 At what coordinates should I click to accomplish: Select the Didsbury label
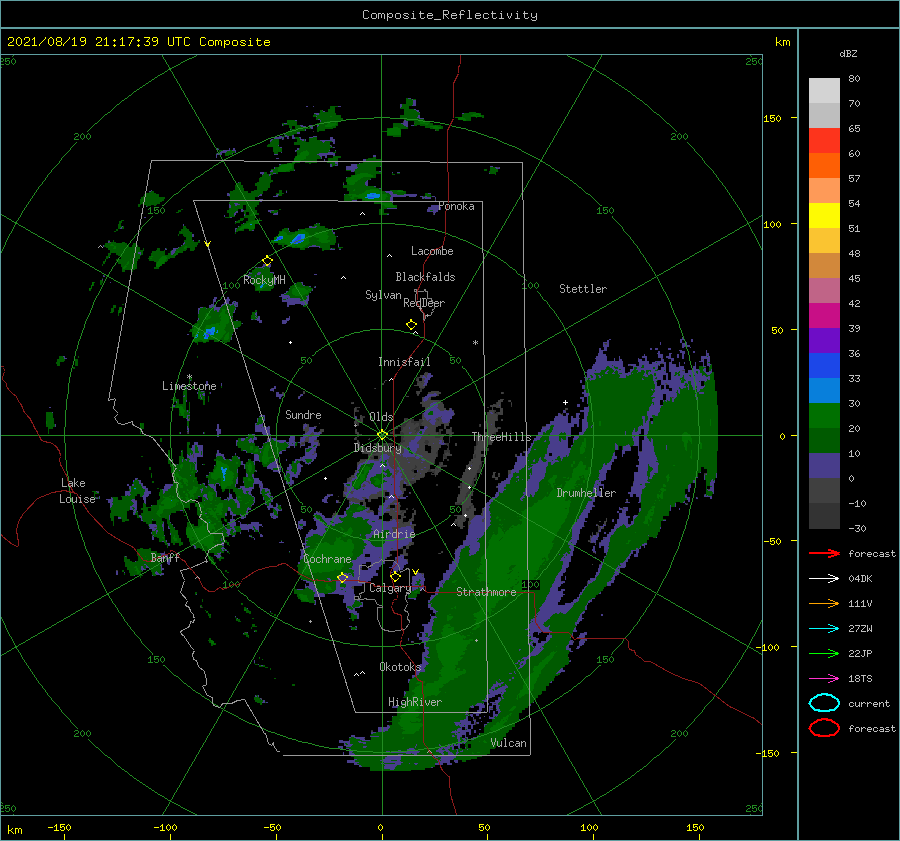(x=377, y=448)
